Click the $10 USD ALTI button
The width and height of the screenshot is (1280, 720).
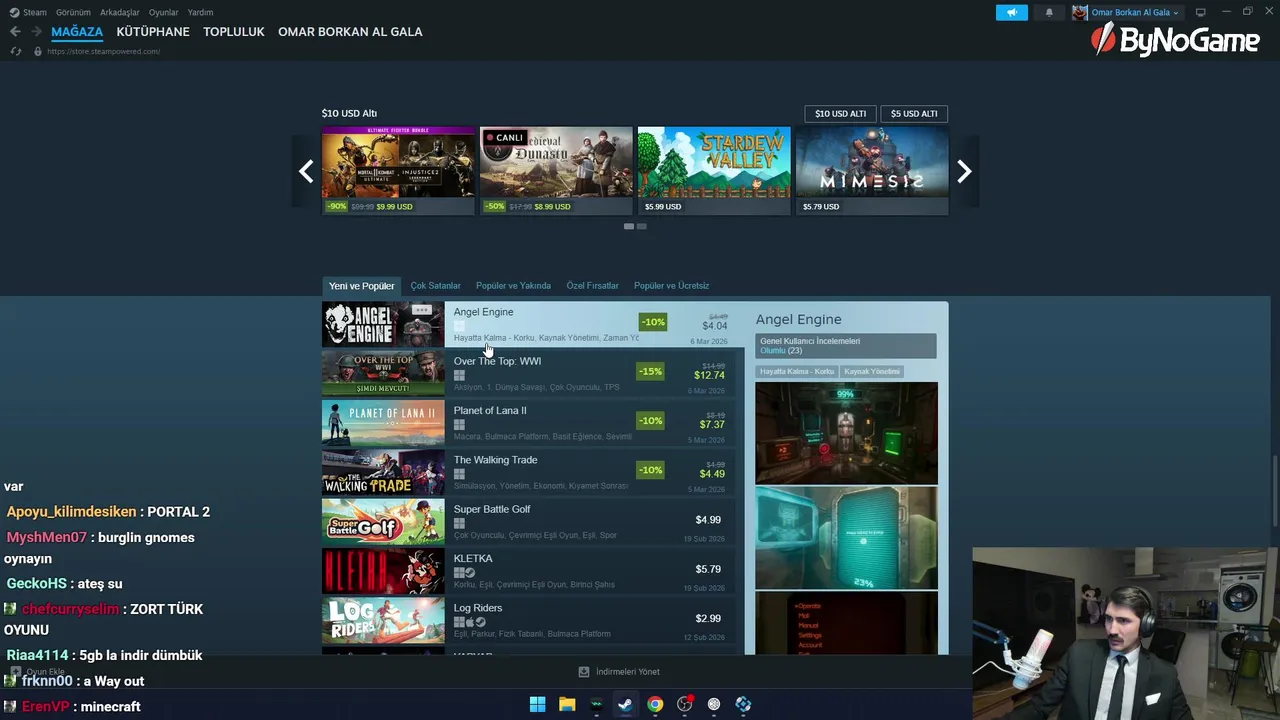840,114
